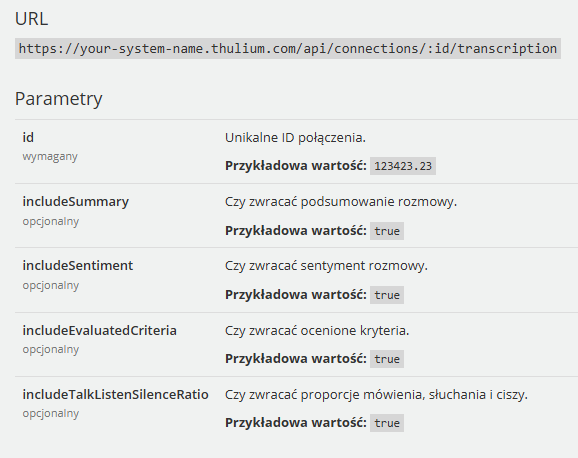Click the true value for includeEvaluatedCriteria
Image resolution: width=578 pixels, height=458 pixels.
387,359
